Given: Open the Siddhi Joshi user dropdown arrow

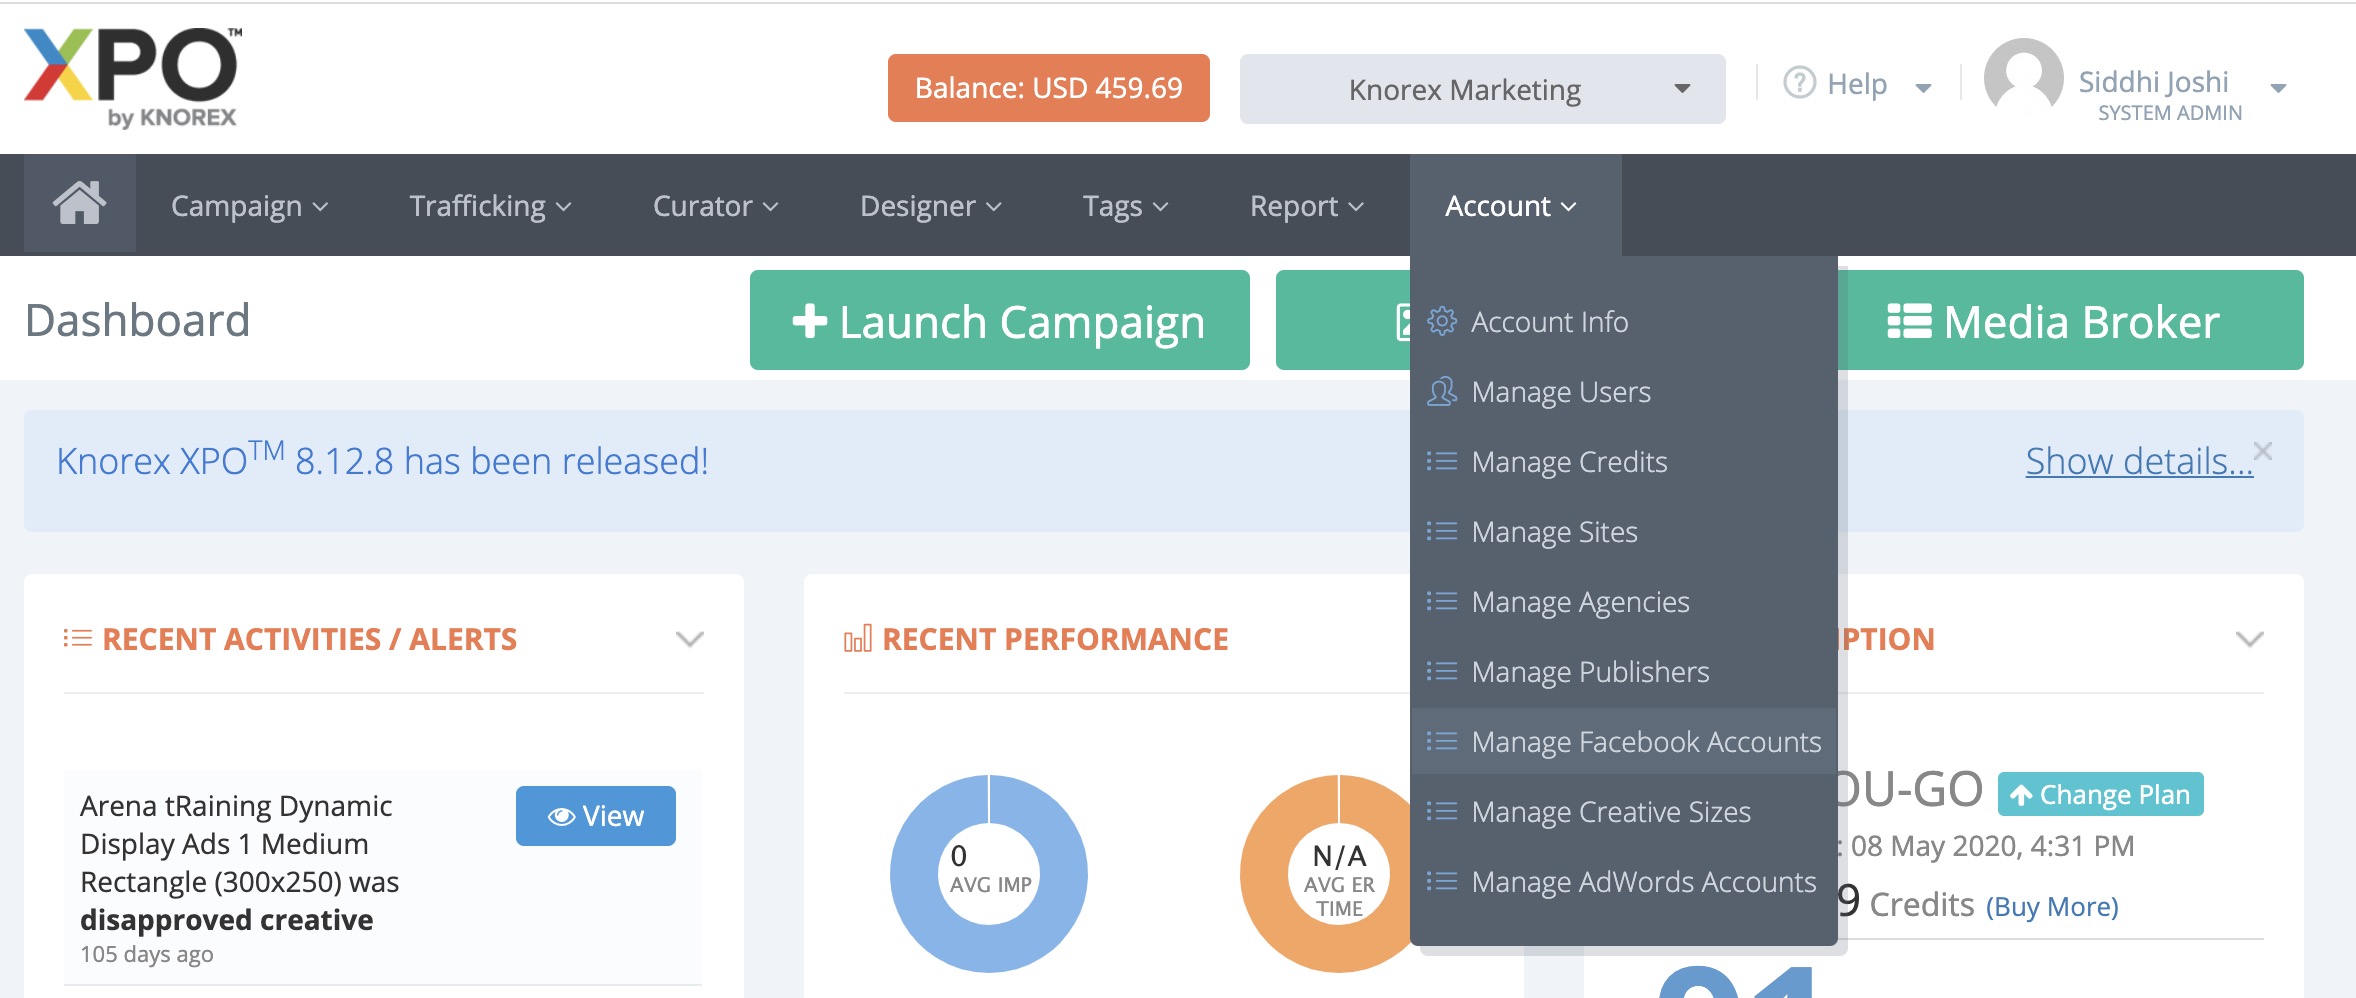Looking at the screenshot, I should point(2279,89).
